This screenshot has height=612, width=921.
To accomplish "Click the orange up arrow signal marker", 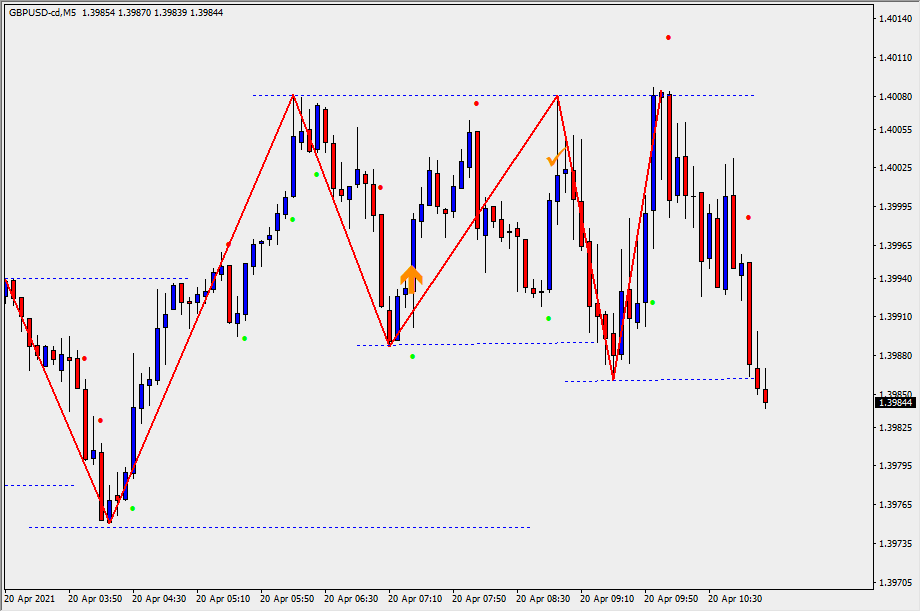I will [x=410, y=278].
